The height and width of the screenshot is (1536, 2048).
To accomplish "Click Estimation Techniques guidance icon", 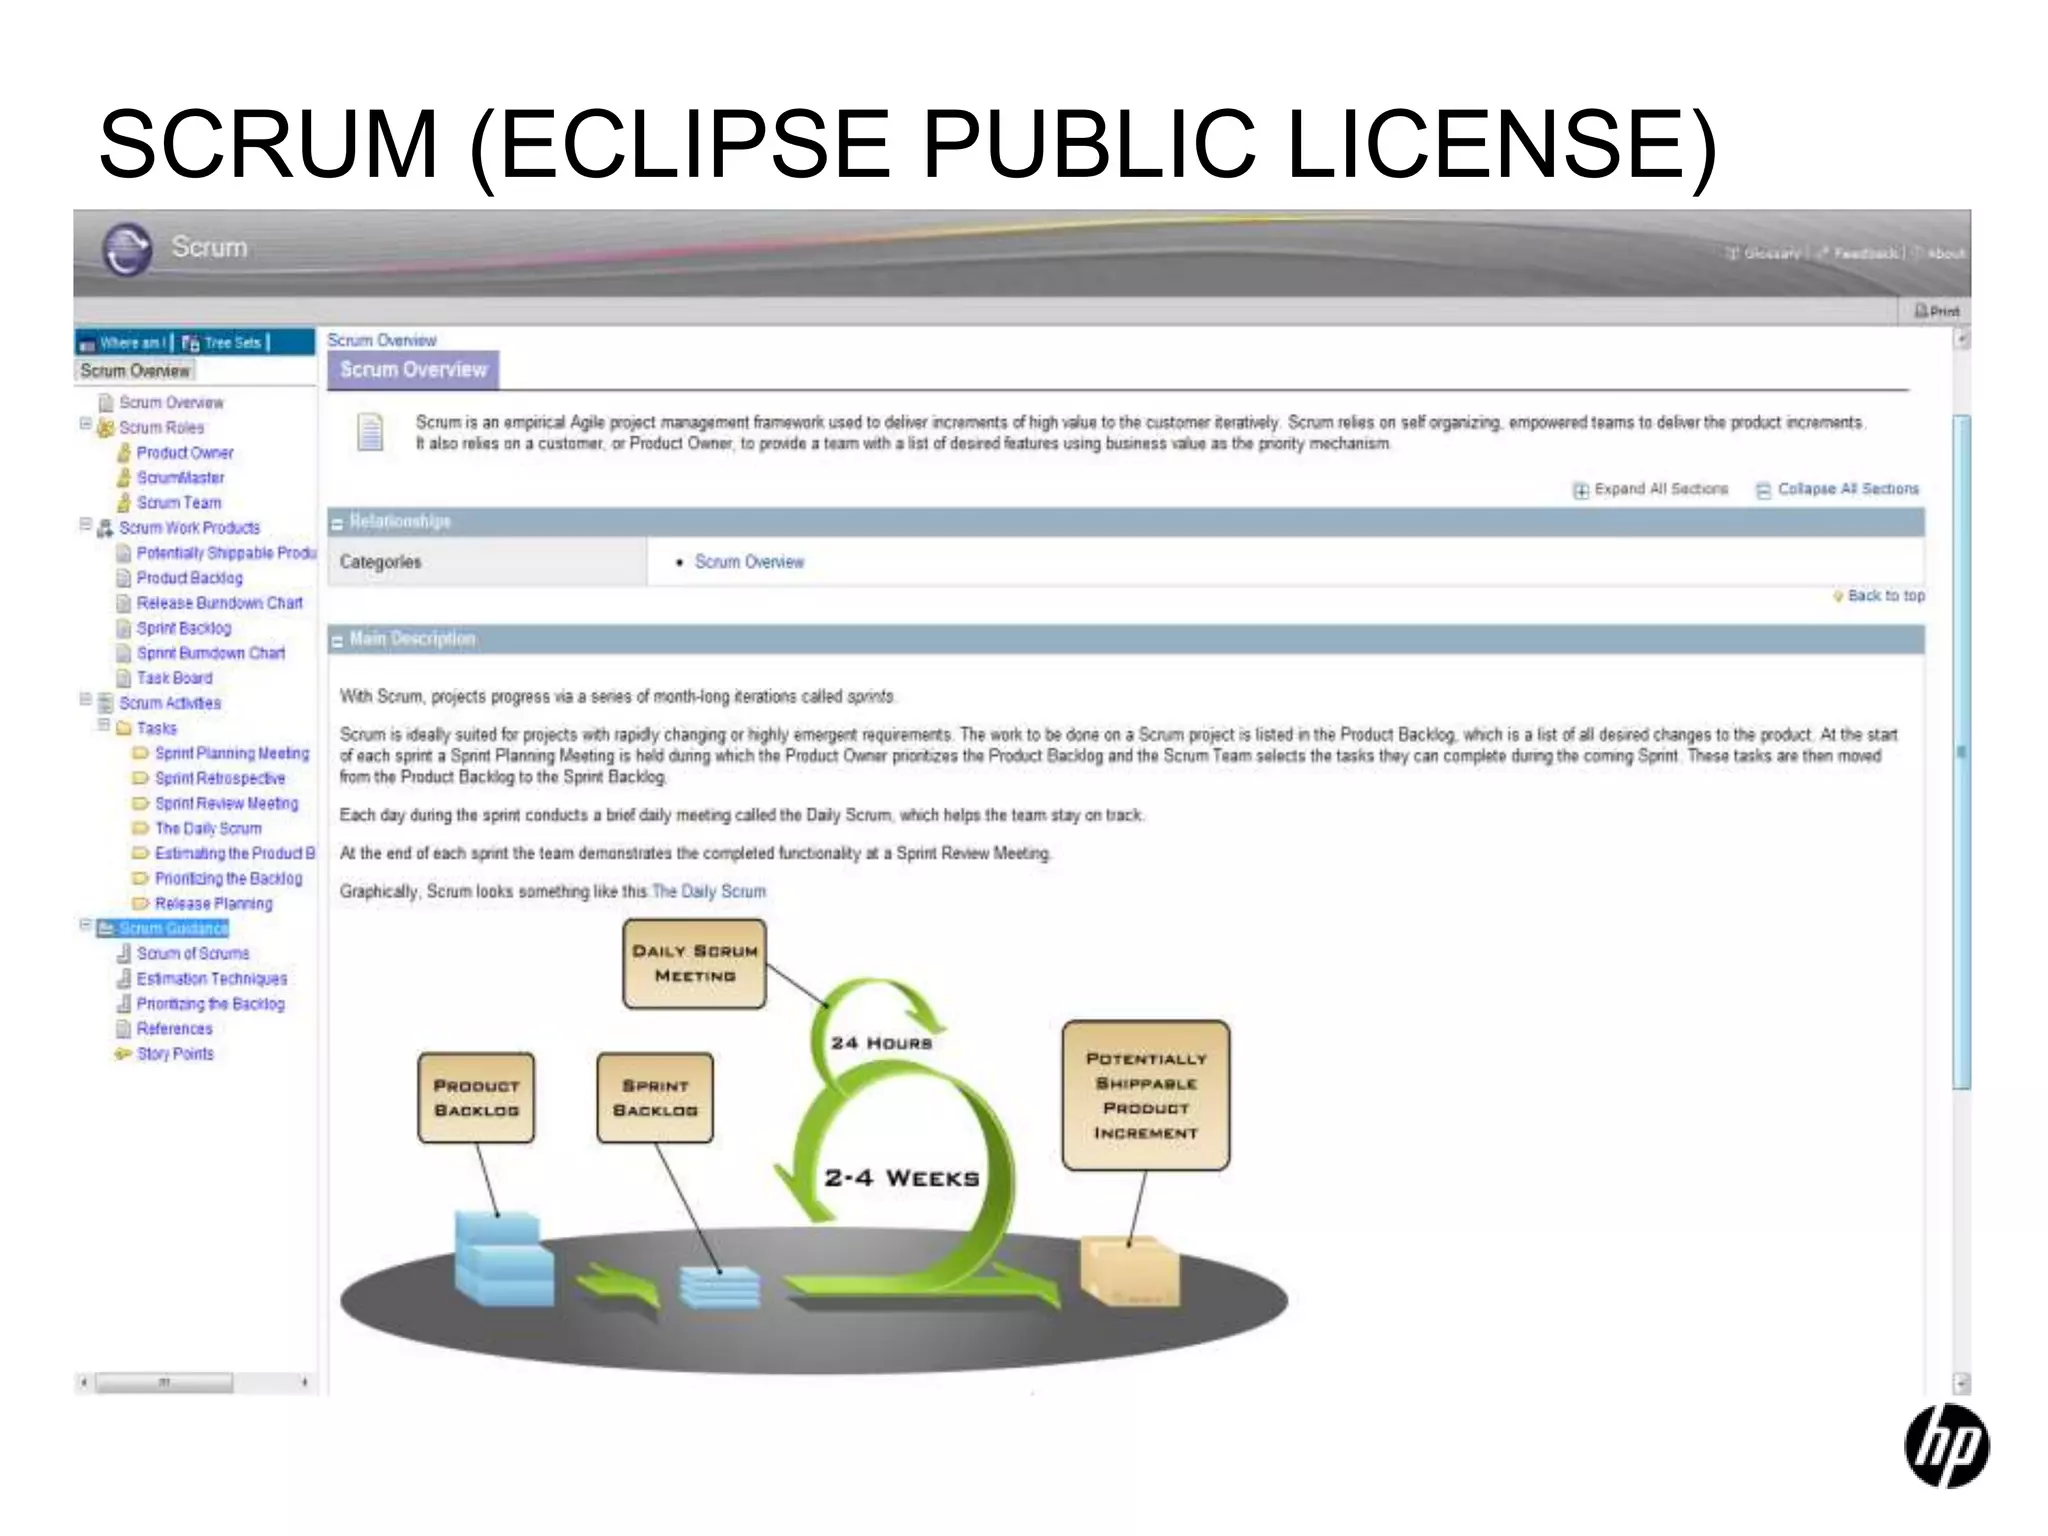I will (x=124, y=978).
